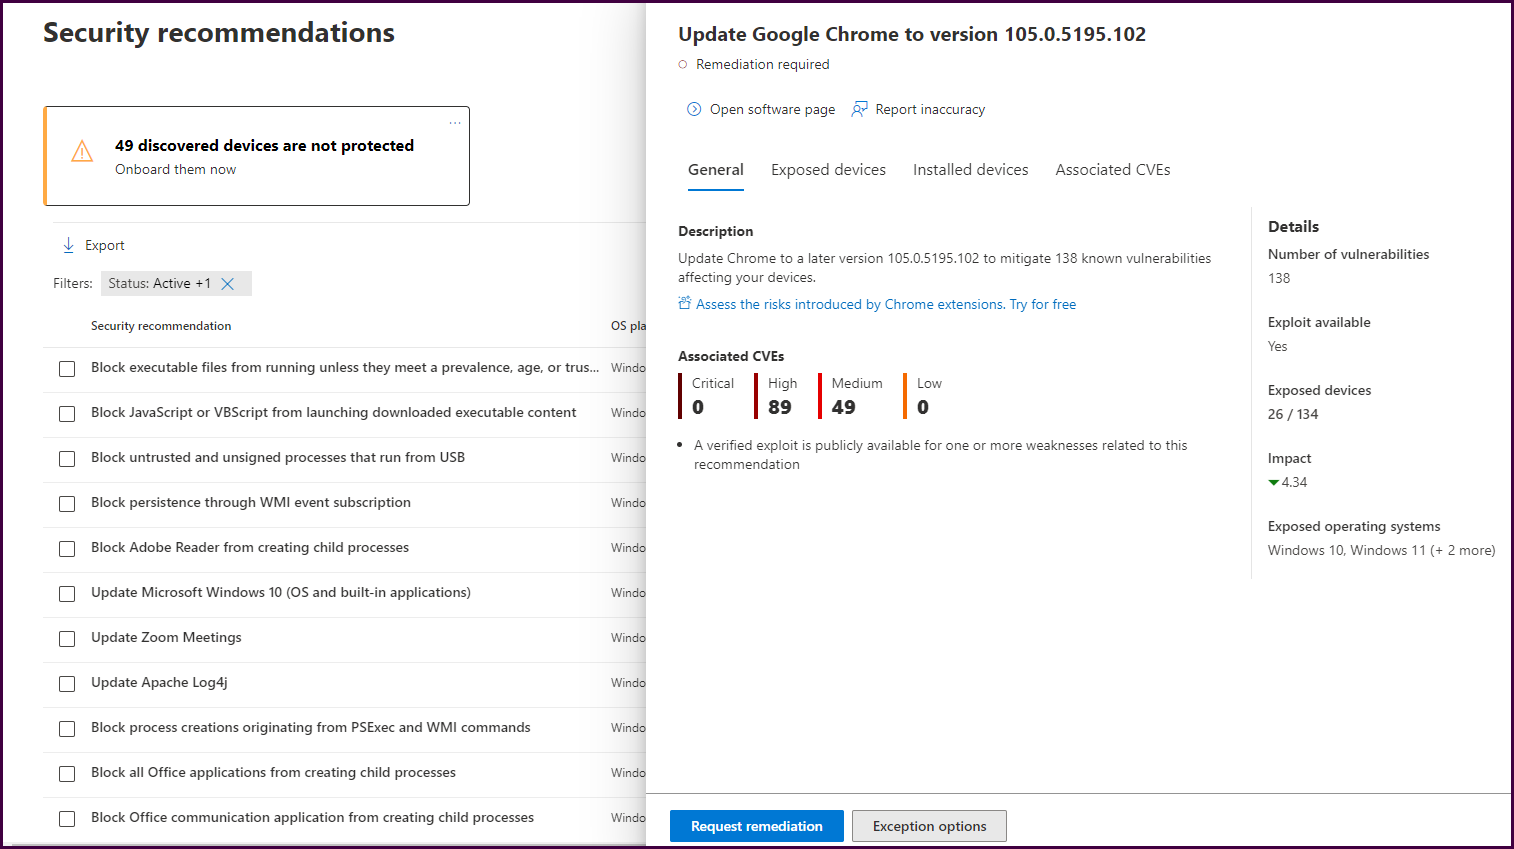This screenshot has width=1514, height=849.
Task: Click the green impact trend arrow
Action: [1273, 482]
